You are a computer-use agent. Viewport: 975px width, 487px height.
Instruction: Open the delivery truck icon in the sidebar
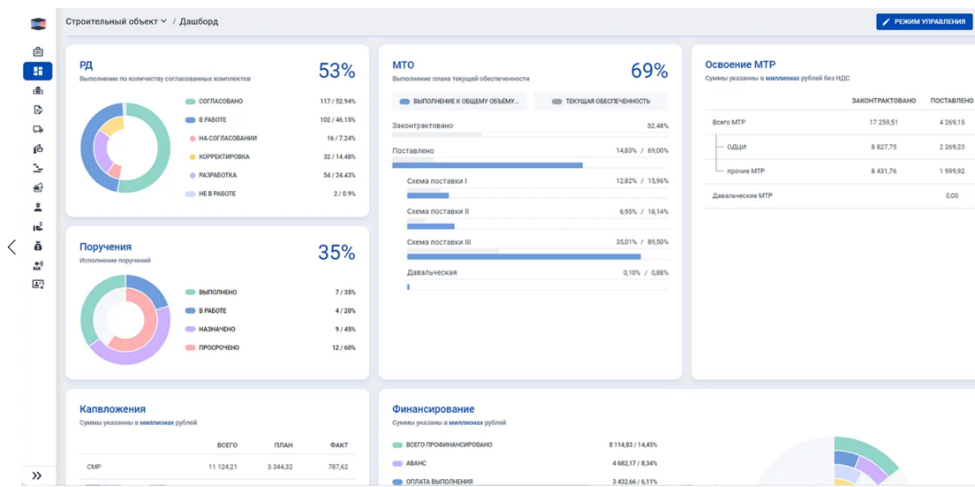(38, 129)
